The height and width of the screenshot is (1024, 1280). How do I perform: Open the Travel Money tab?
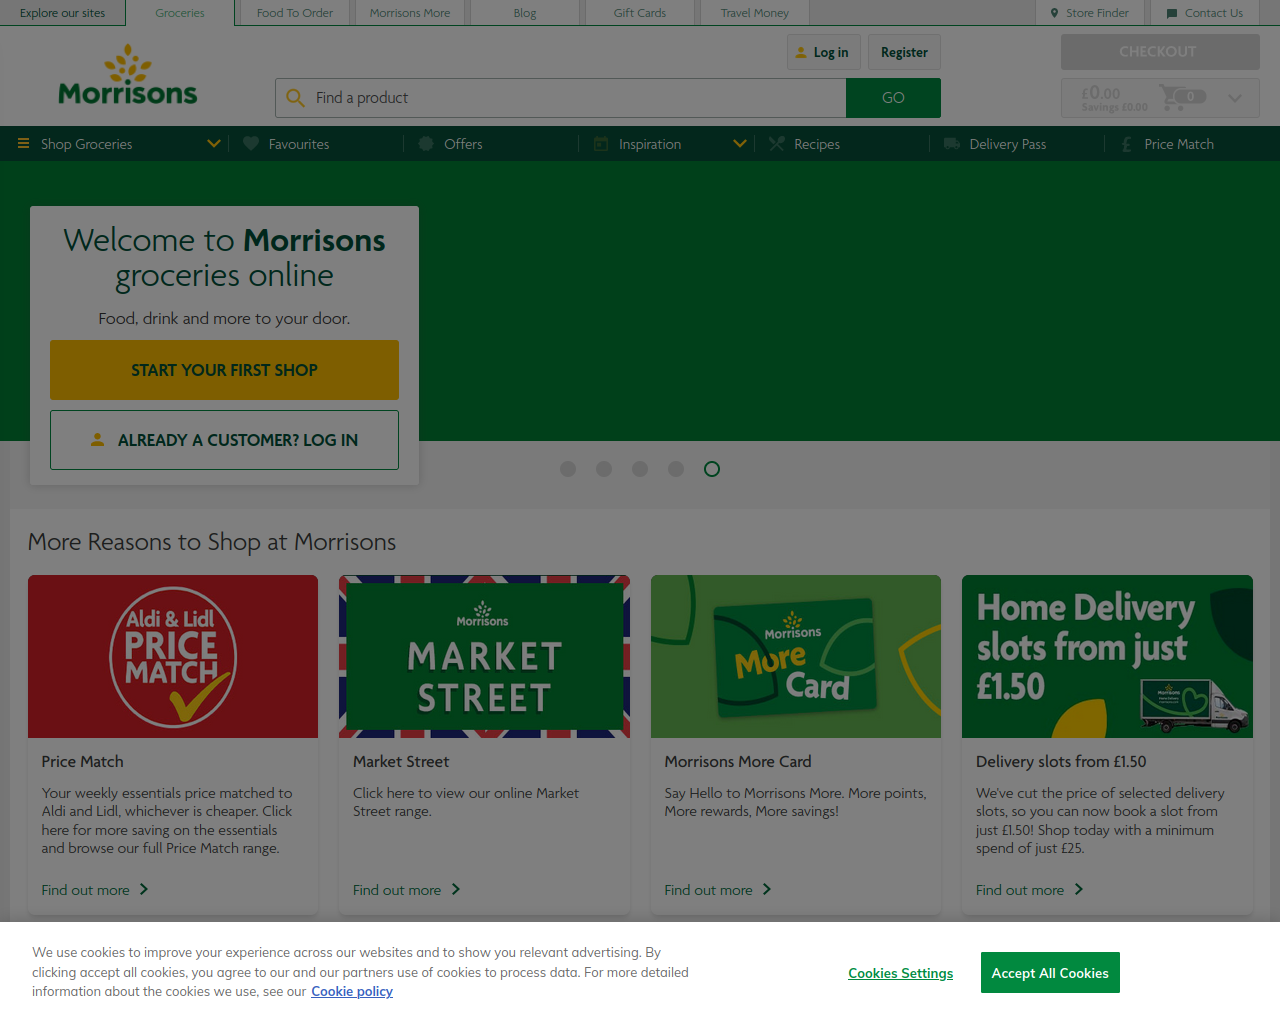[755, 13]
